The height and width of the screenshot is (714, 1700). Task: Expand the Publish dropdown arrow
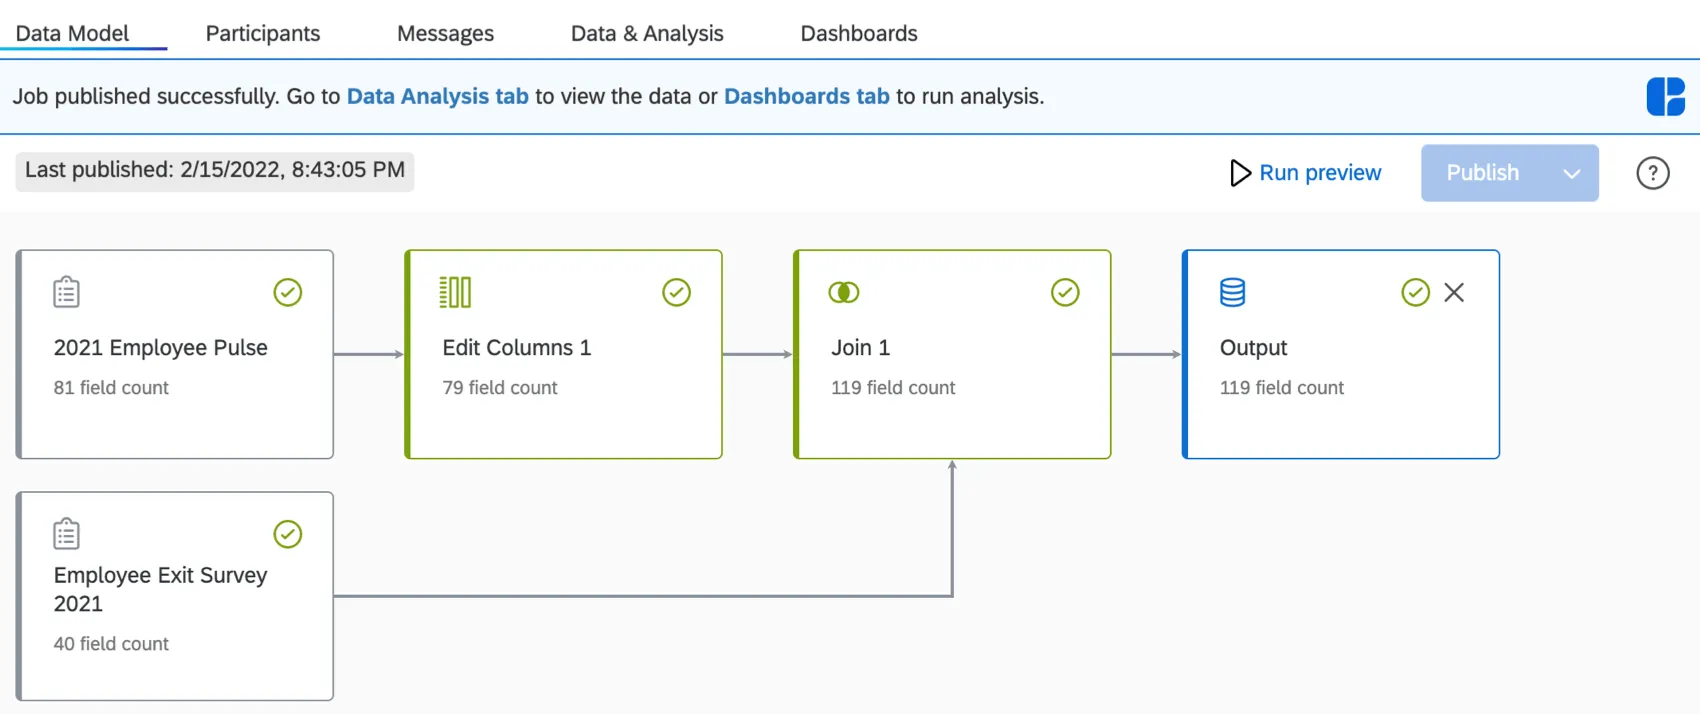1572,173
